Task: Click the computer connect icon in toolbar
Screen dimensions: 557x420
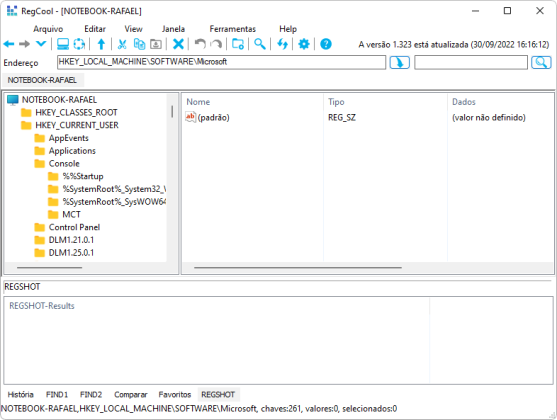Action: click(x=63, y=44)
